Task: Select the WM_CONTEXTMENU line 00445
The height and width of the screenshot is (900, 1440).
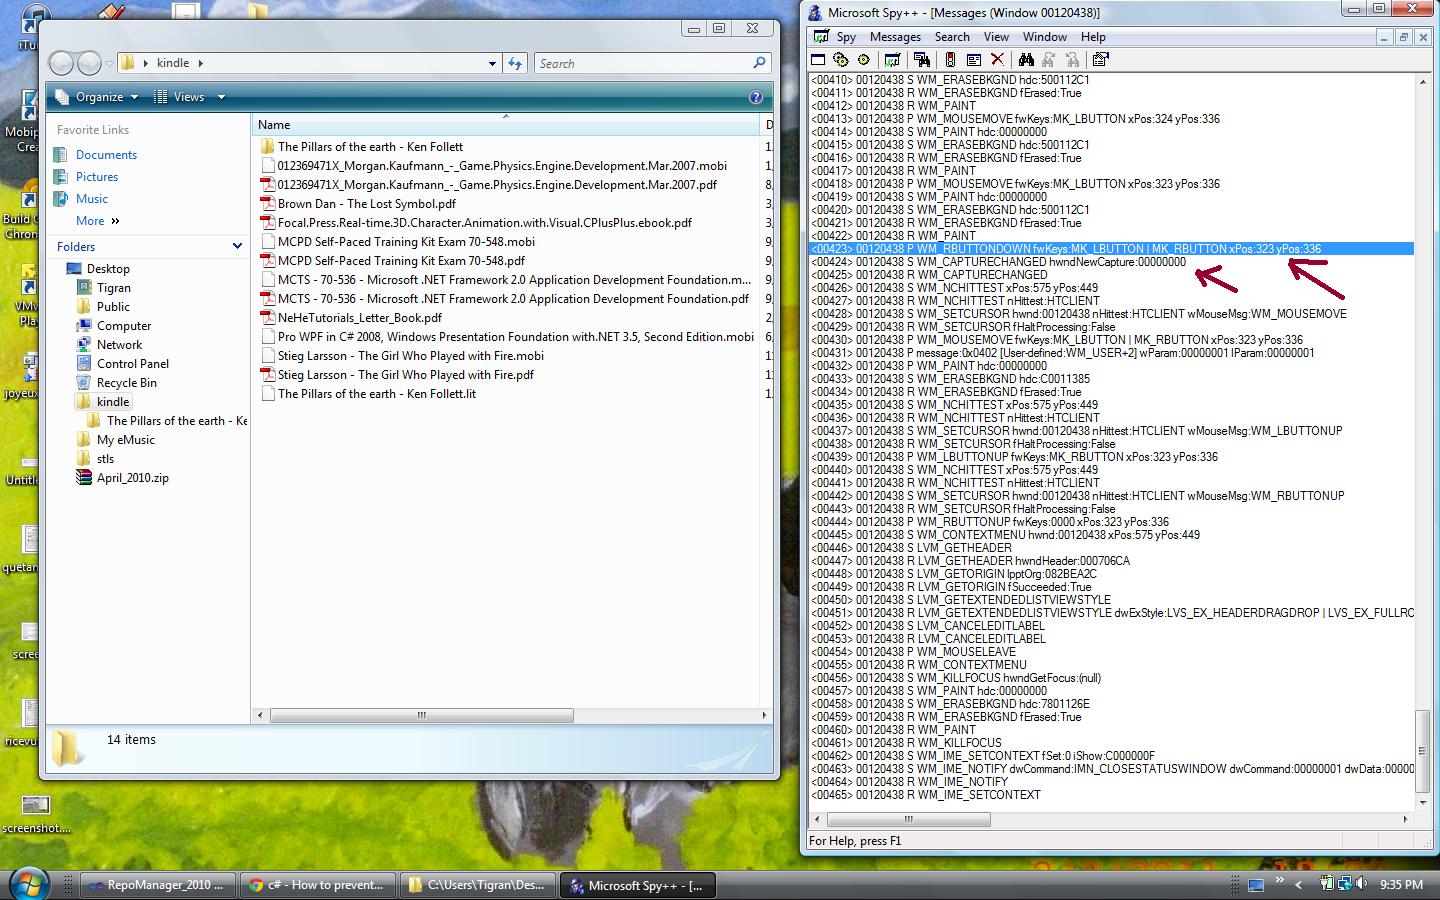Action: (x=1005, y=535)
